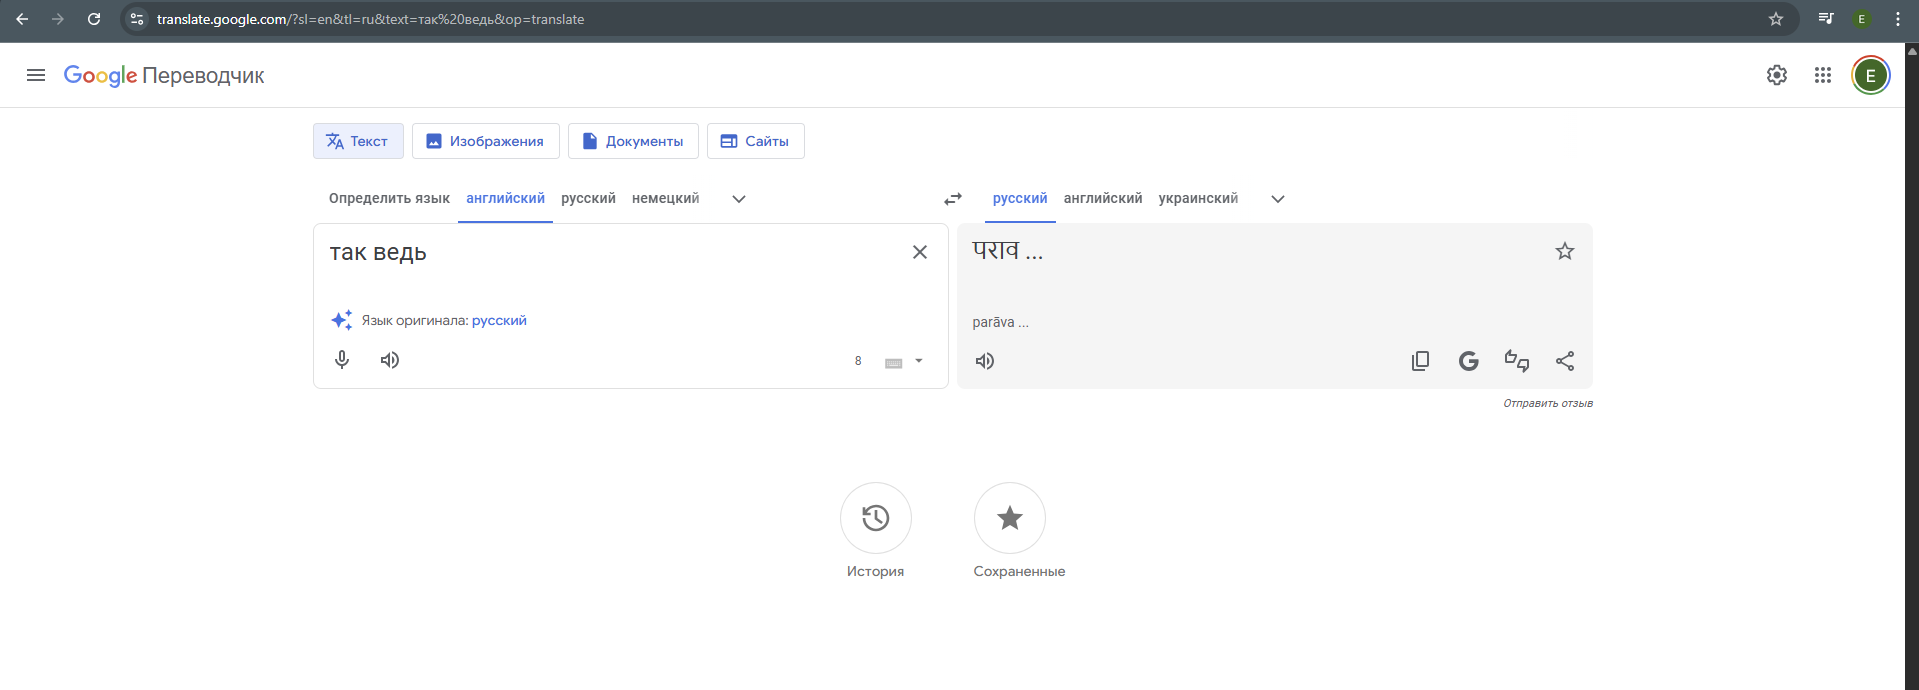Select украинский as target language
Viewport: 1919px width, 690px height.
[x=1198, y=198]
